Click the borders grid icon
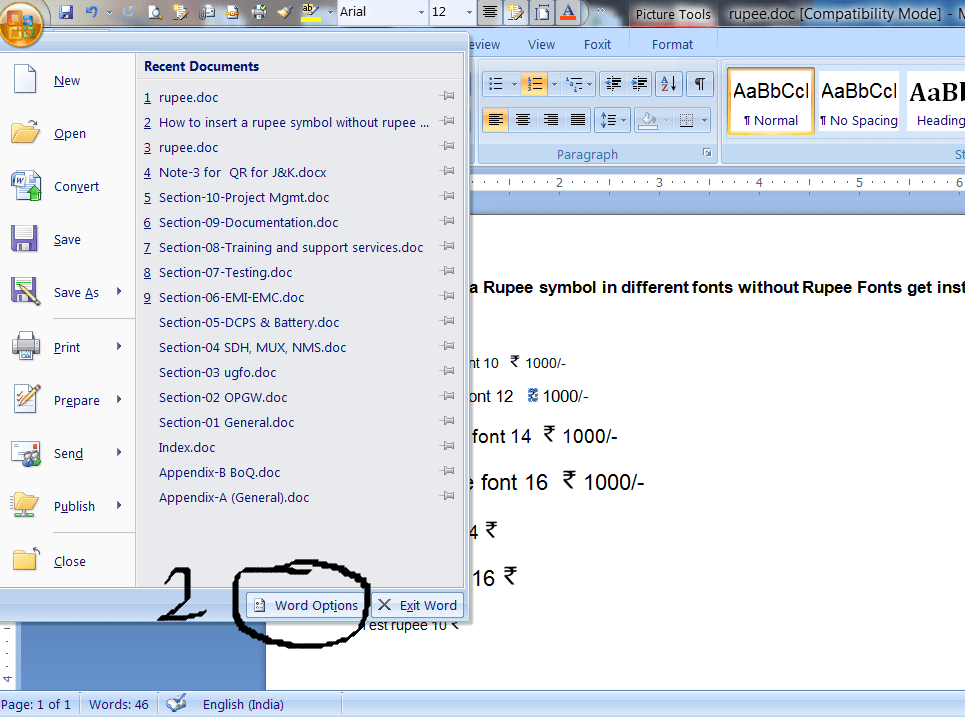The image size is (965, 717). [x=686, y=119]
